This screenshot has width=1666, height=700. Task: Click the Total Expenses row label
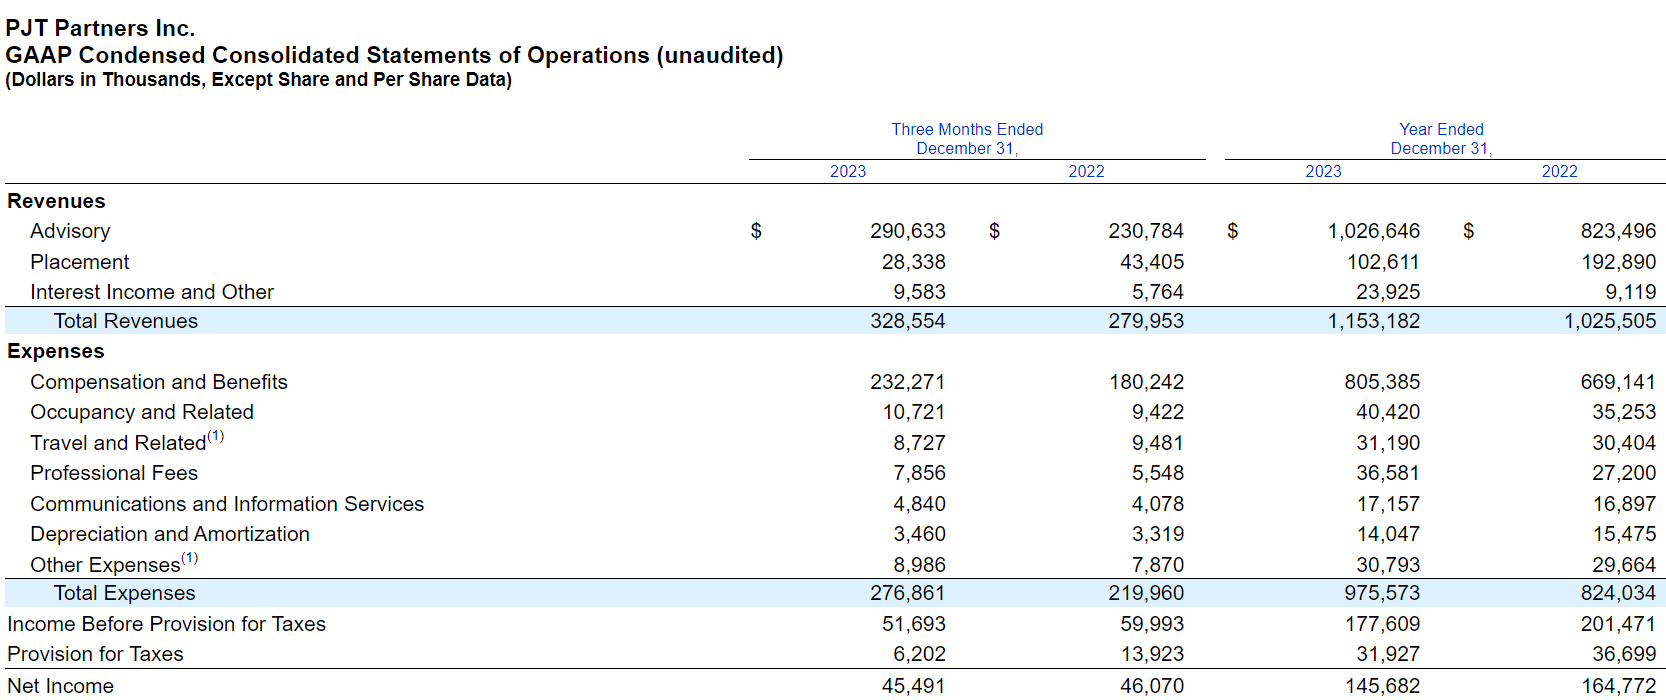pos(125,593)
